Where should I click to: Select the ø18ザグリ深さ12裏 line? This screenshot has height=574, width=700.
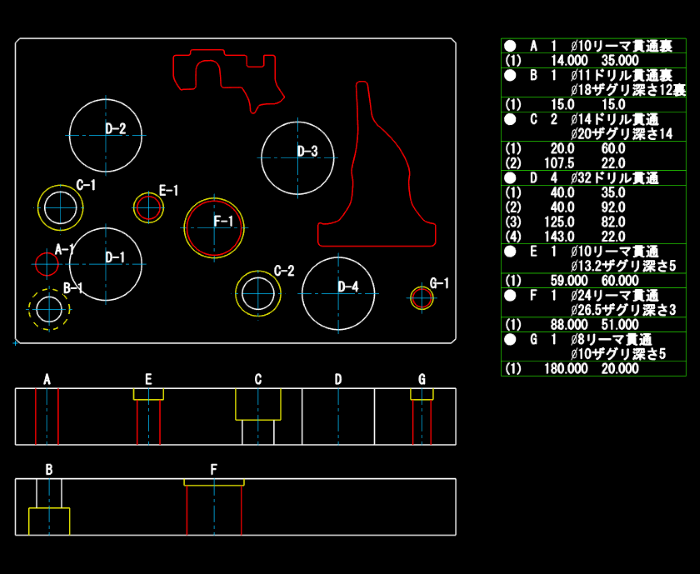628,90
